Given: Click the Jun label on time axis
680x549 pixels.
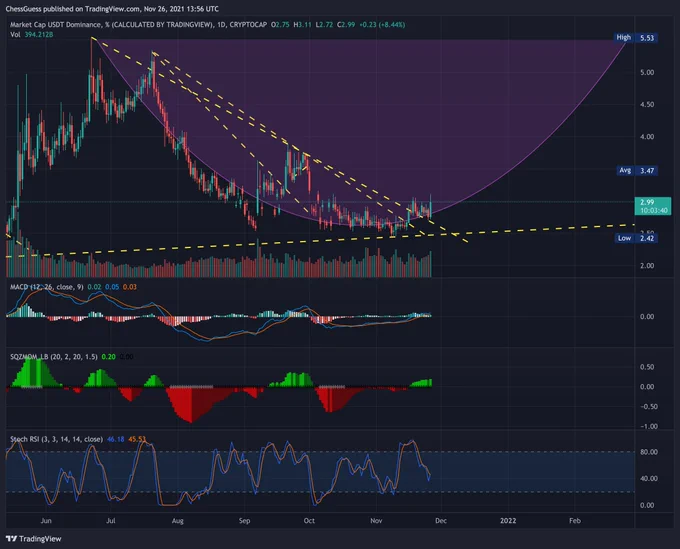Looking at the screenshot, I should point(46,520).
